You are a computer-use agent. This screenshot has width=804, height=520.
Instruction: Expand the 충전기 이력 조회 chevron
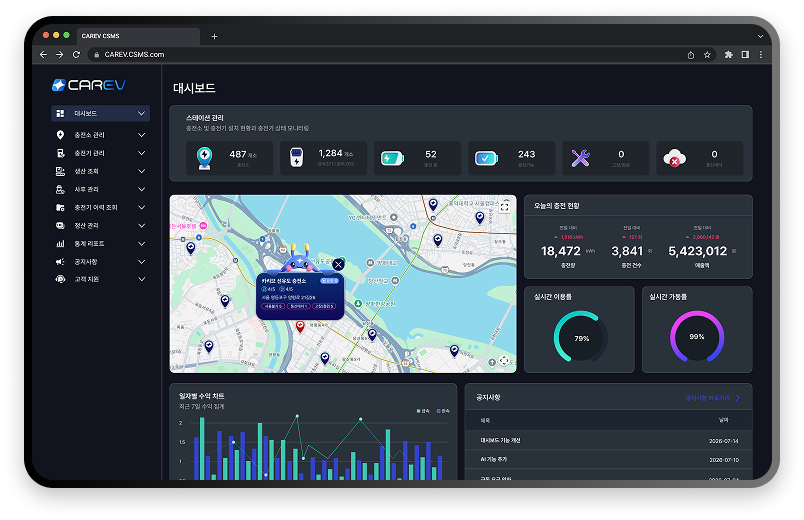142,207
